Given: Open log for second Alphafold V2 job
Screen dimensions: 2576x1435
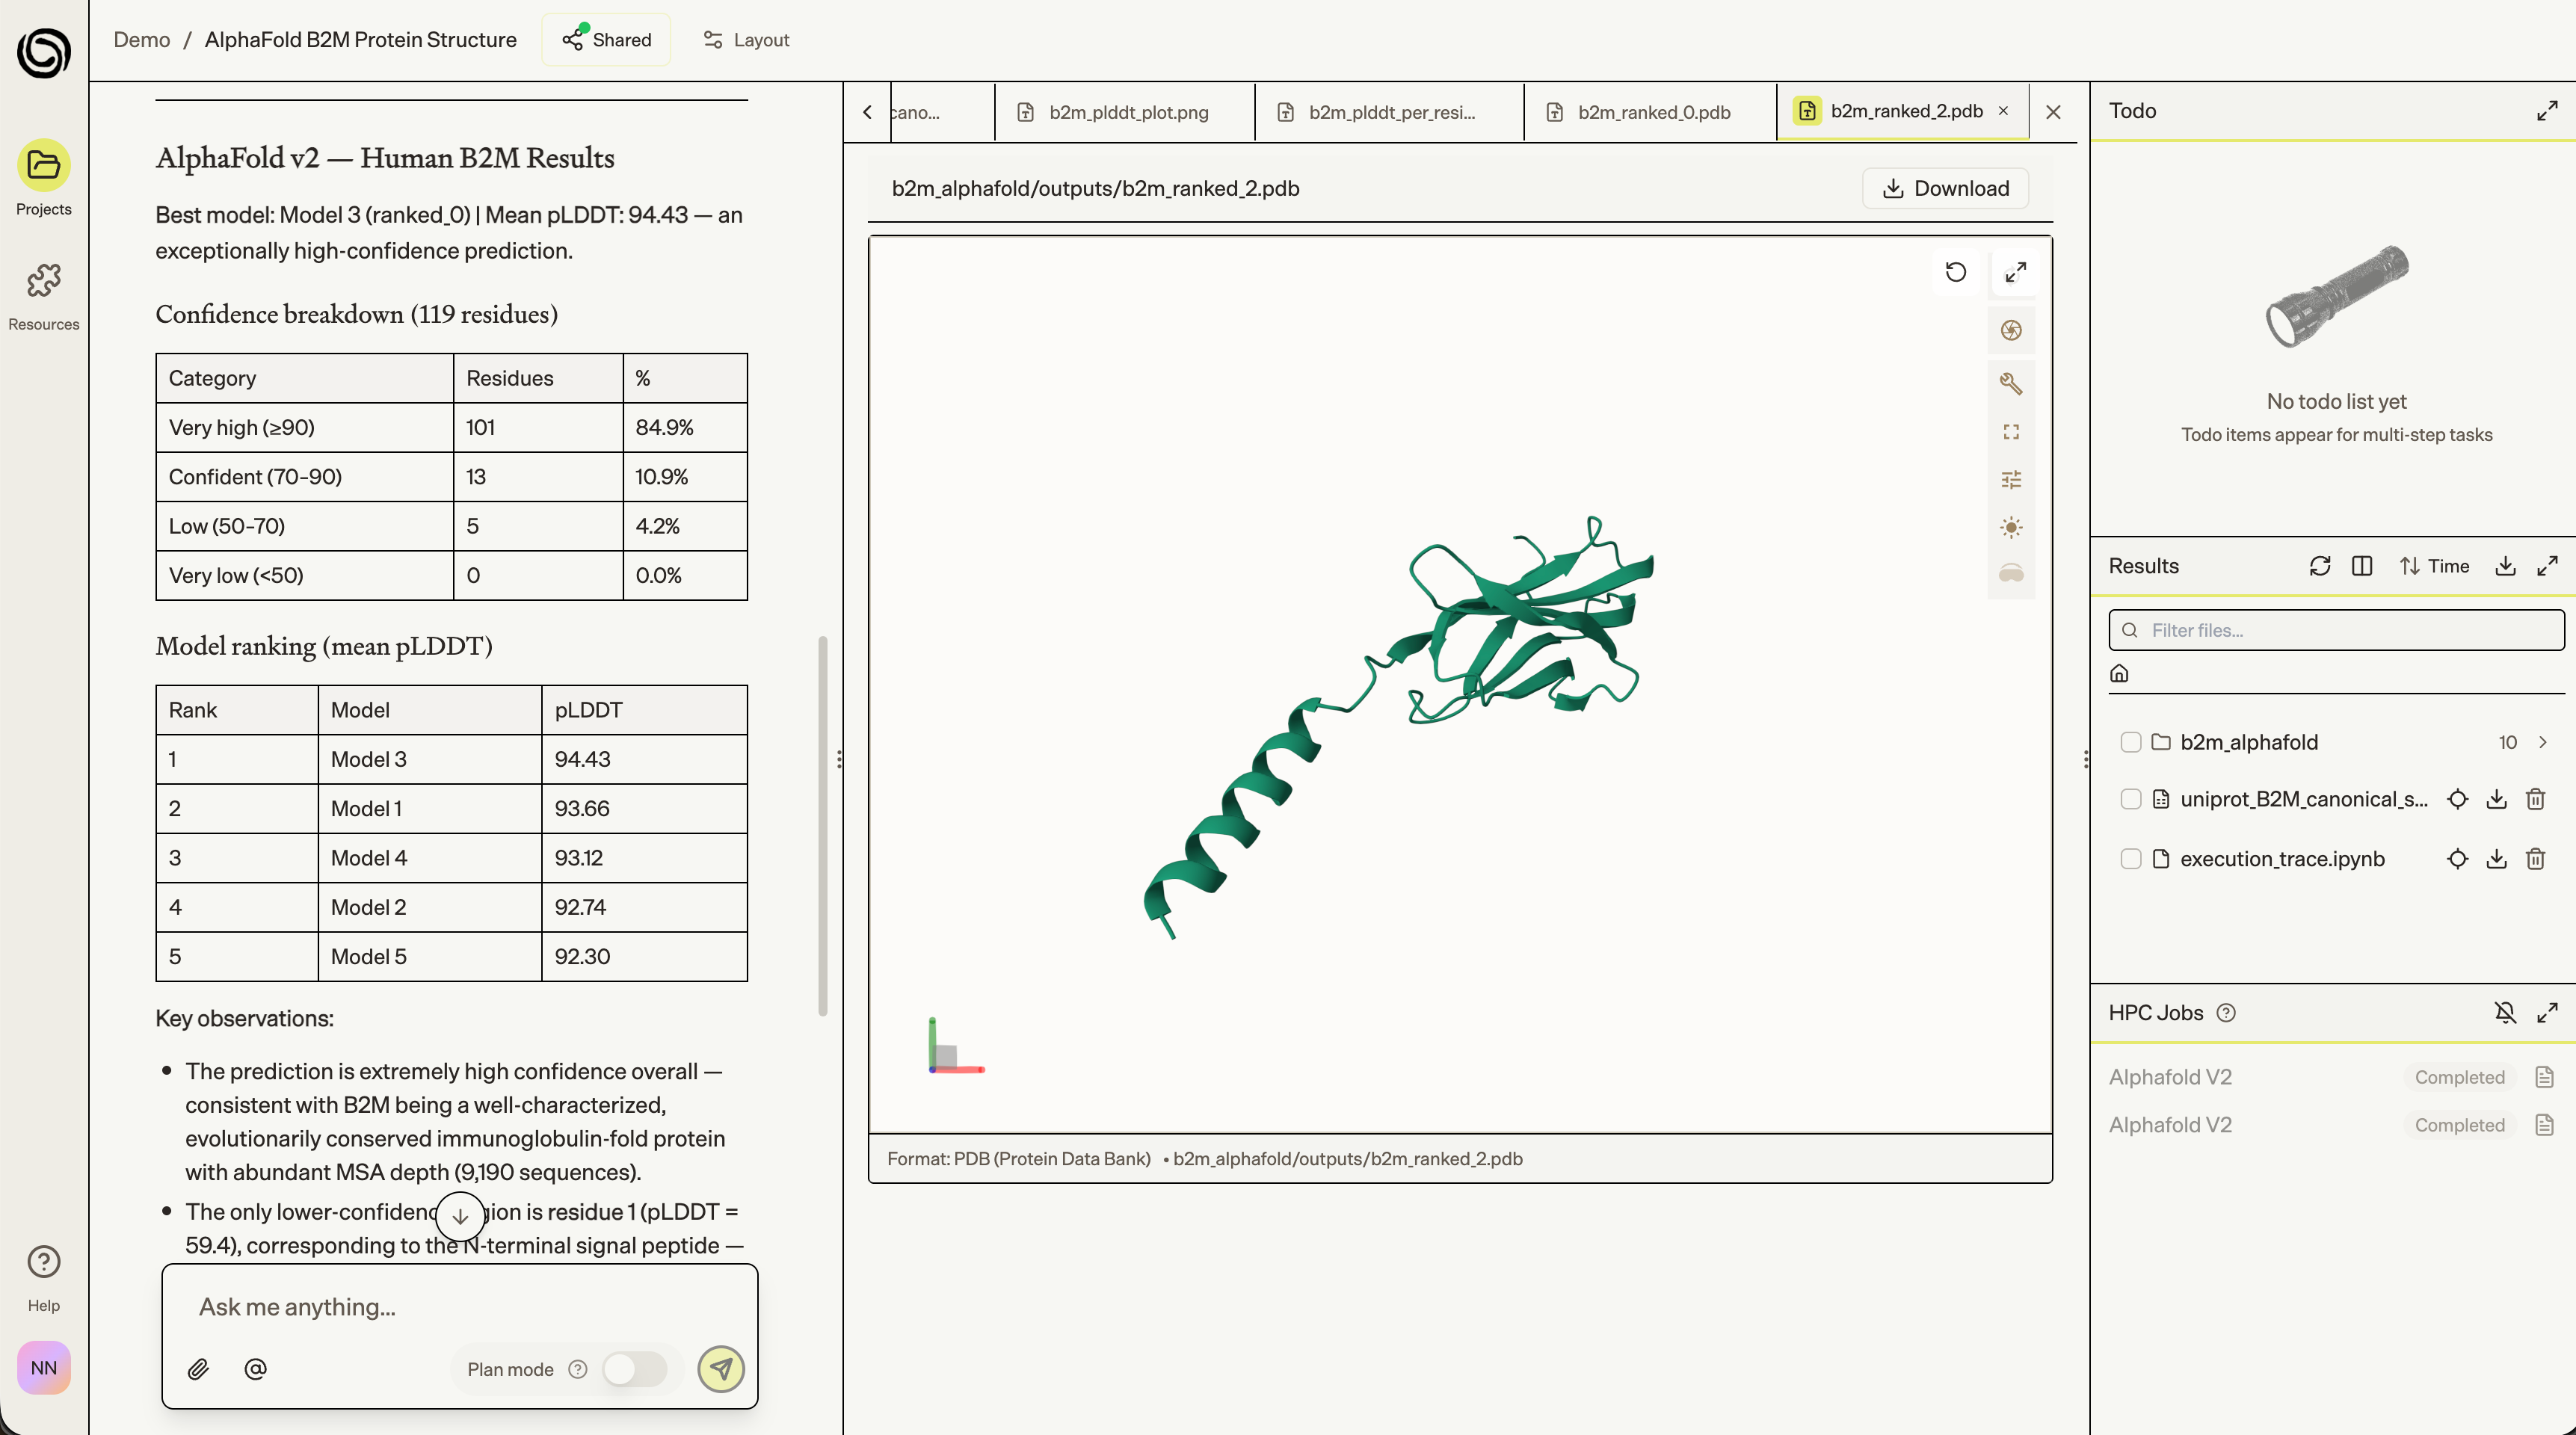Looking at the screenshot, I should coord(2544,1125).
